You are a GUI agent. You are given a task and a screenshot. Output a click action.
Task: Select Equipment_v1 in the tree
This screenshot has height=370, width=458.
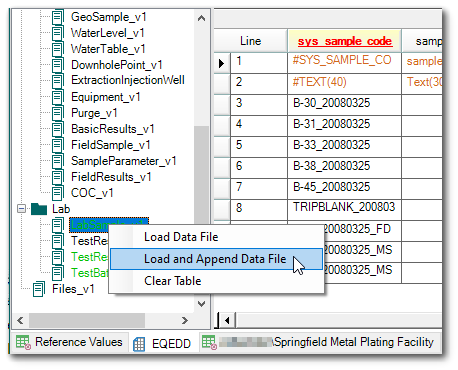coord(106,97)
